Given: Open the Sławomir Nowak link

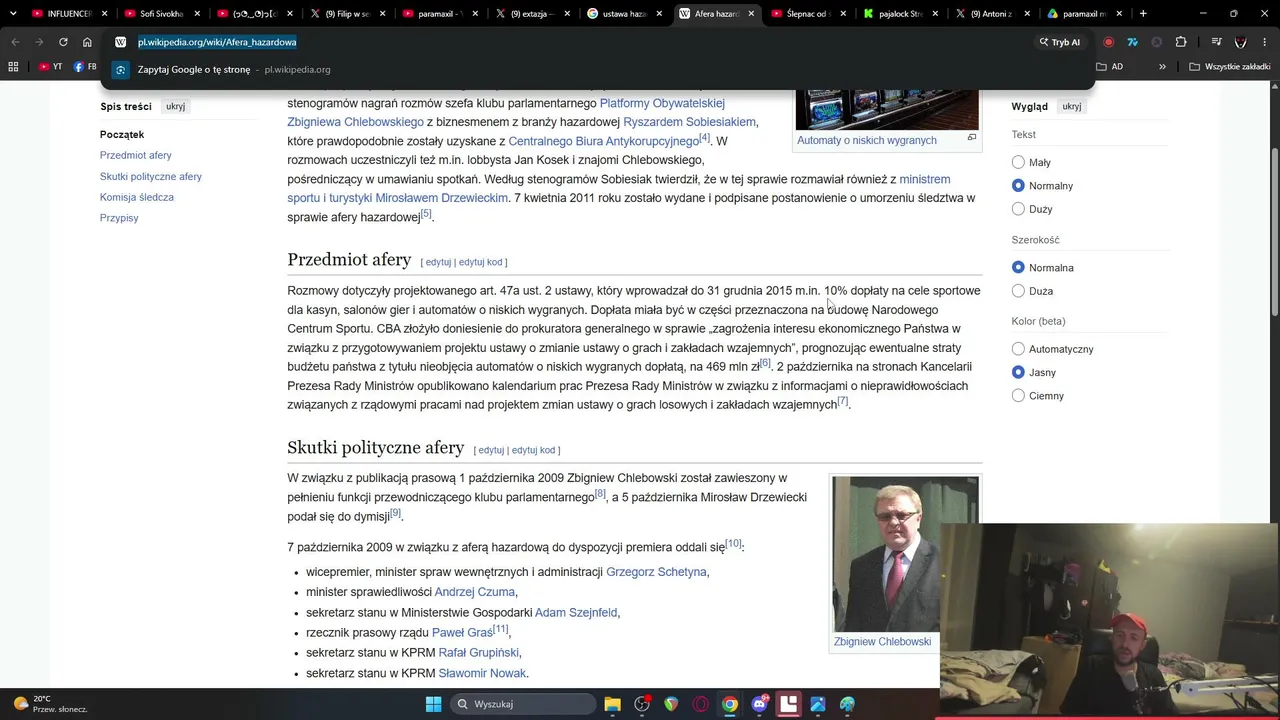Looking at the screenshot, I should coord(482,673).
